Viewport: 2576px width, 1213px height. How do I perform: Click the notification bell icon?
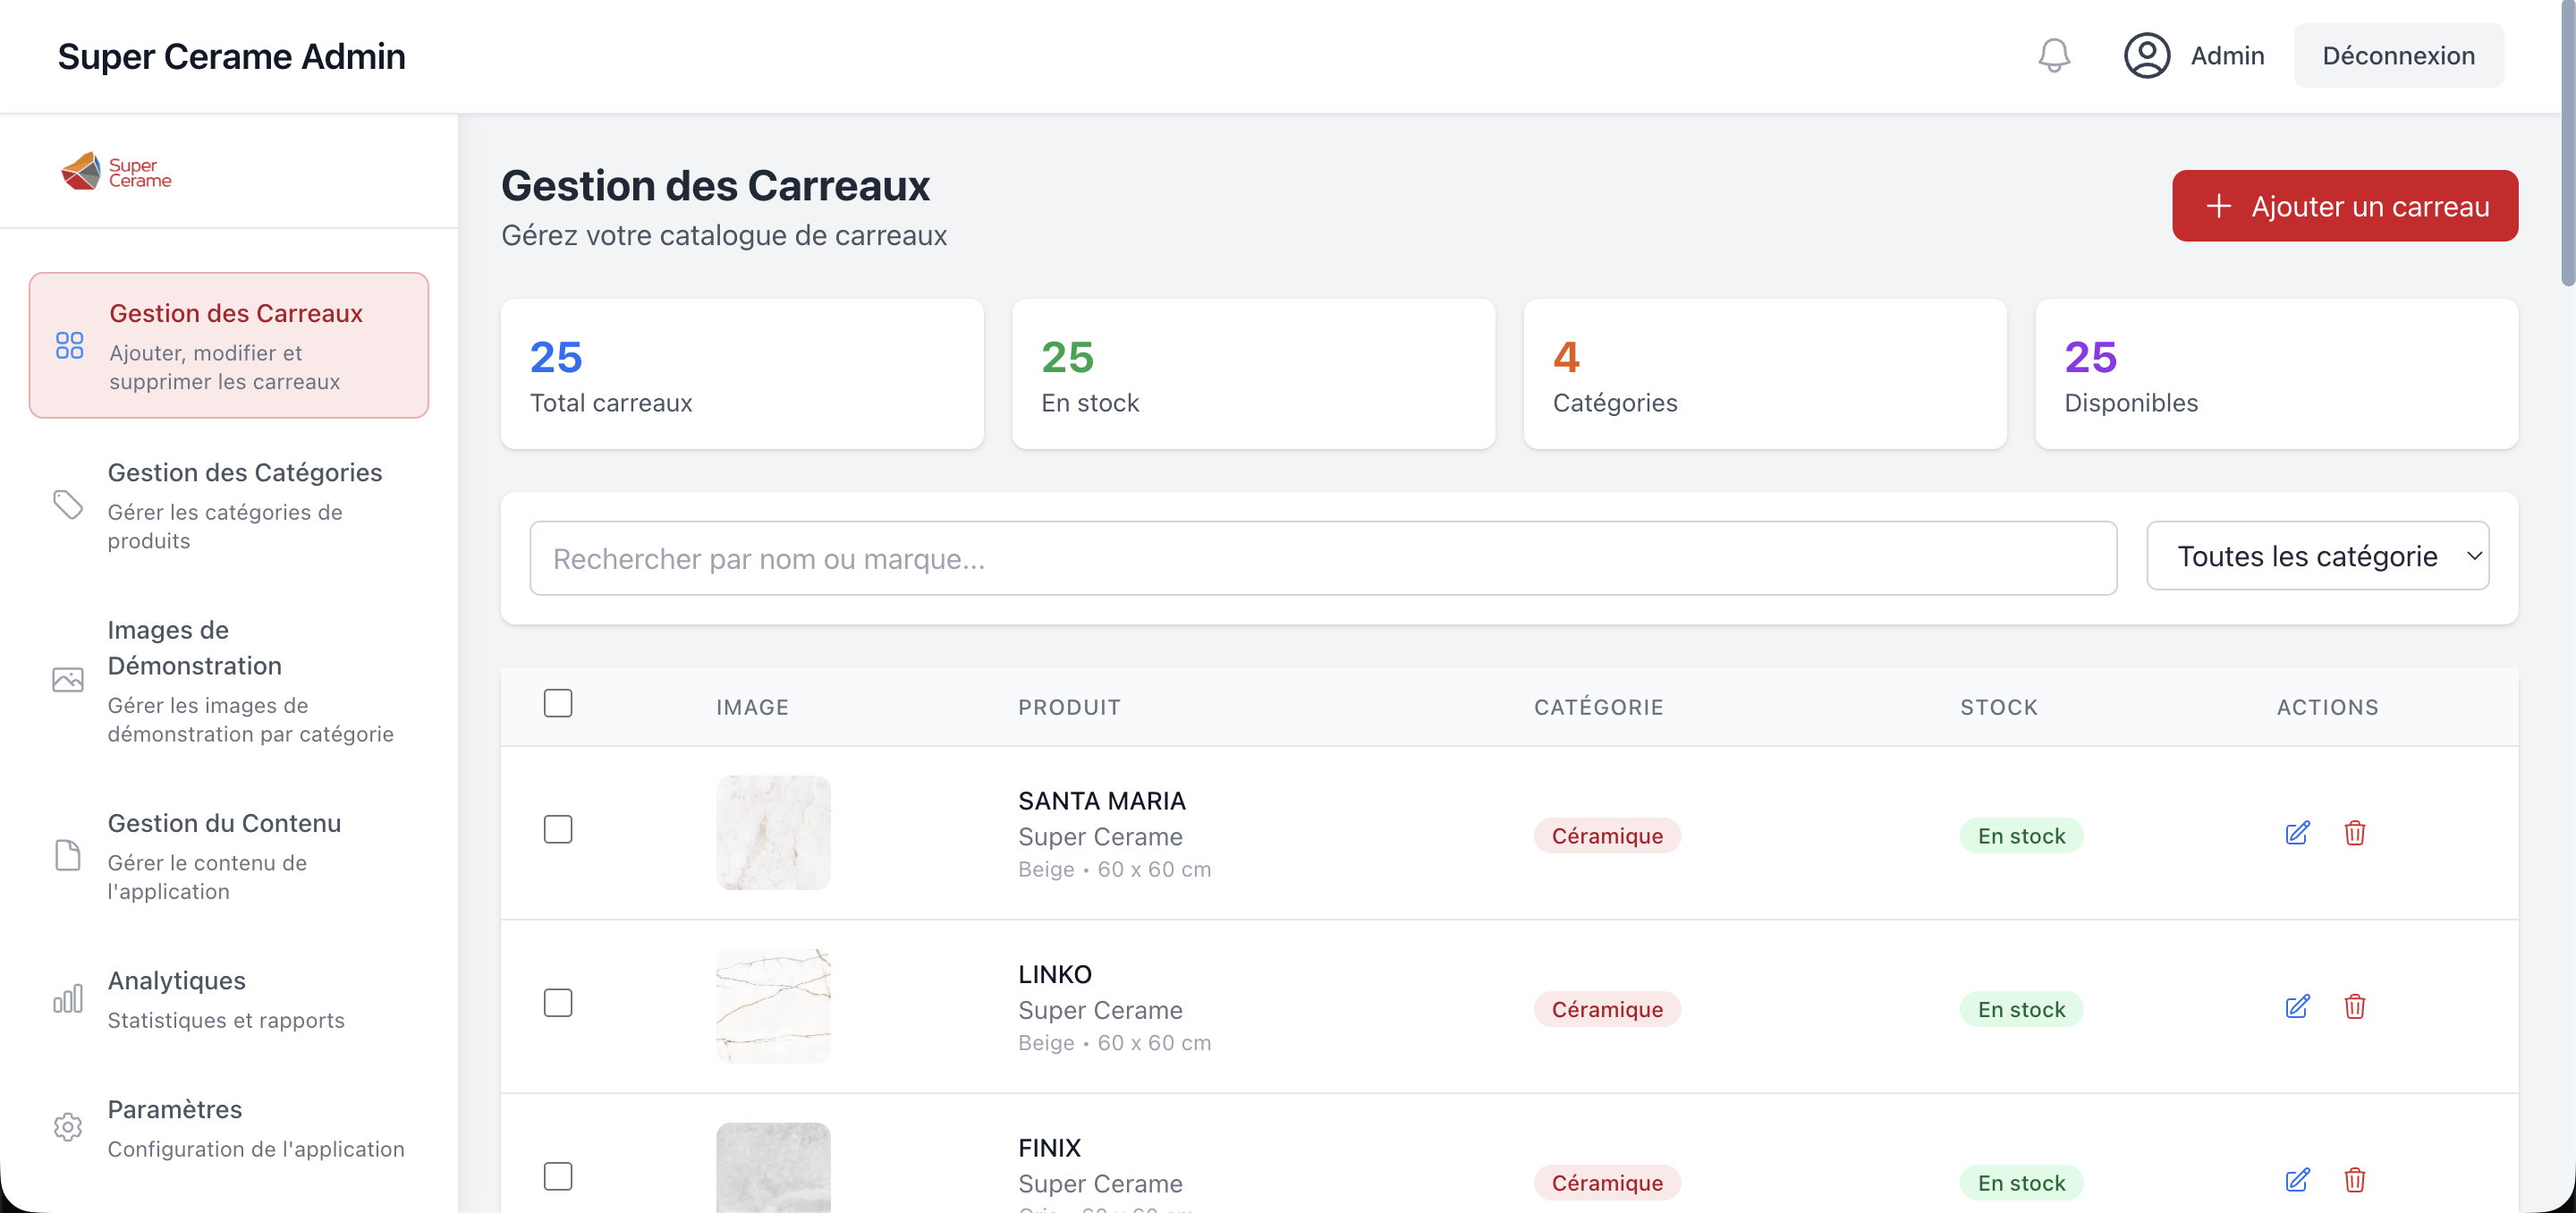(2053, 56)
